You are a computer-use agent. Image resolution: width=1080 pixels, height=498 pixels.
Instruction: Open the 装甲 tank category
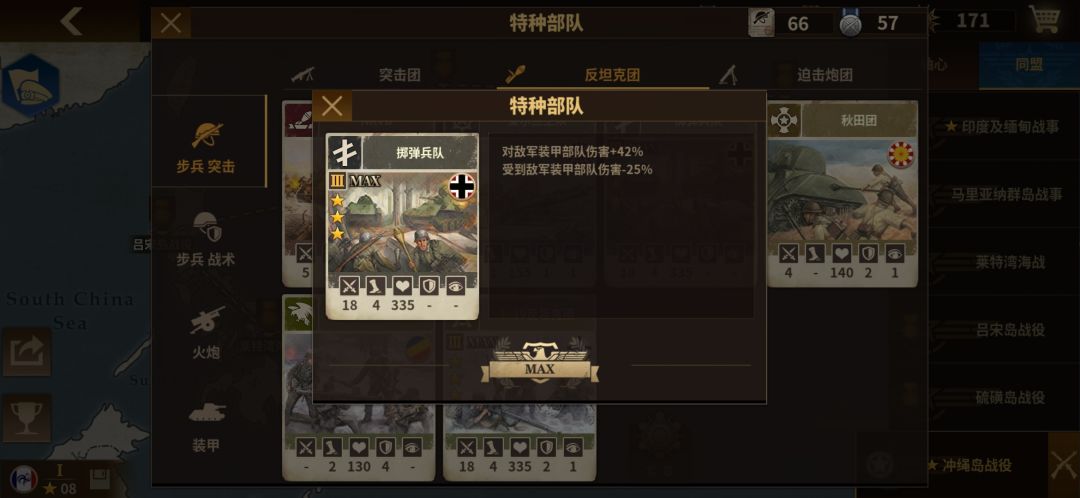tap(206, 426)
